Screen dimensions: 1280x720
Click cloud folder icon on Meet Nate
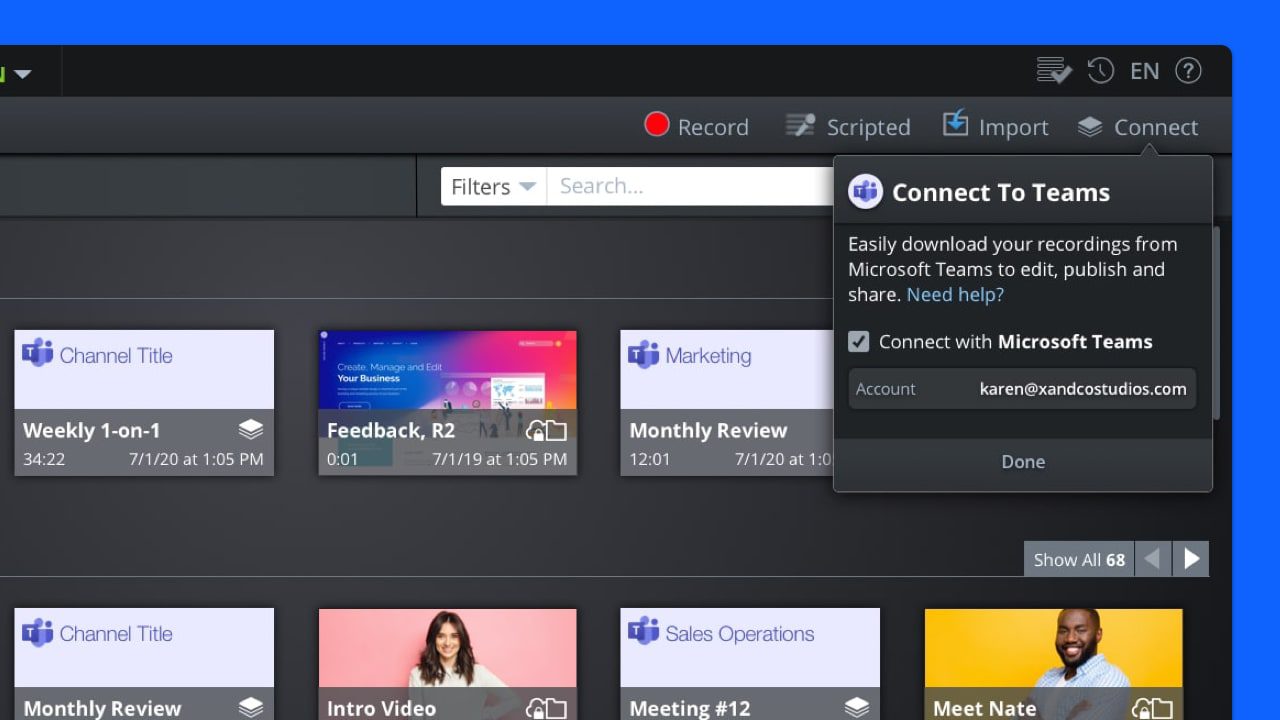click(x=1152, y=709)
